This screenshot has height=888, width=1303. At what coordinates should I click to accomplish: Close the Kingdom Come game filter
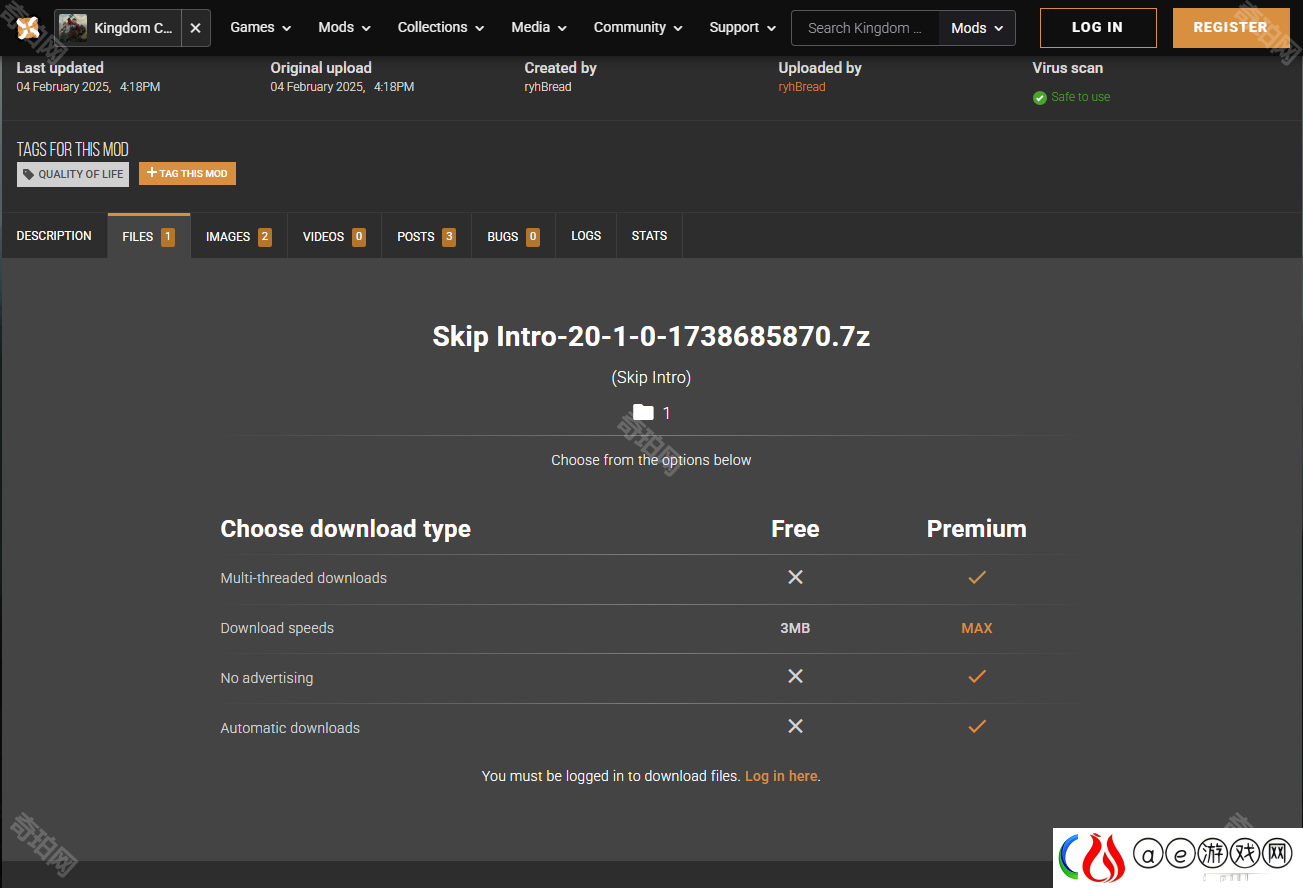click(195, 28)
